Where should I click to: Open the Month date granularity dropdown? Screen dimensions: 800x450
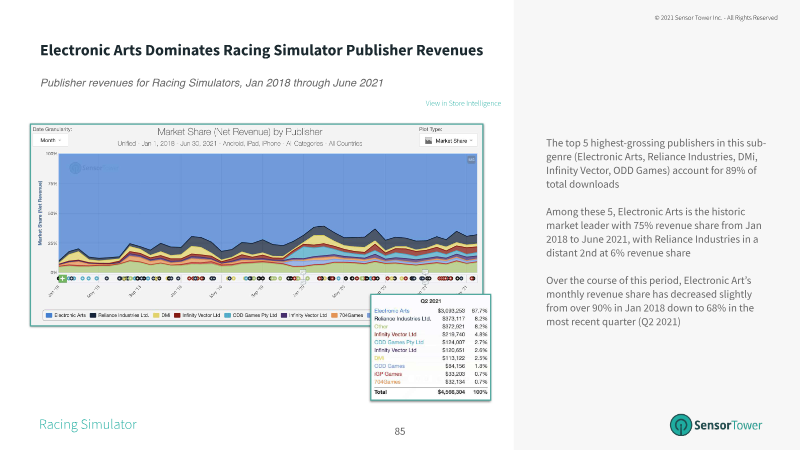50,140
